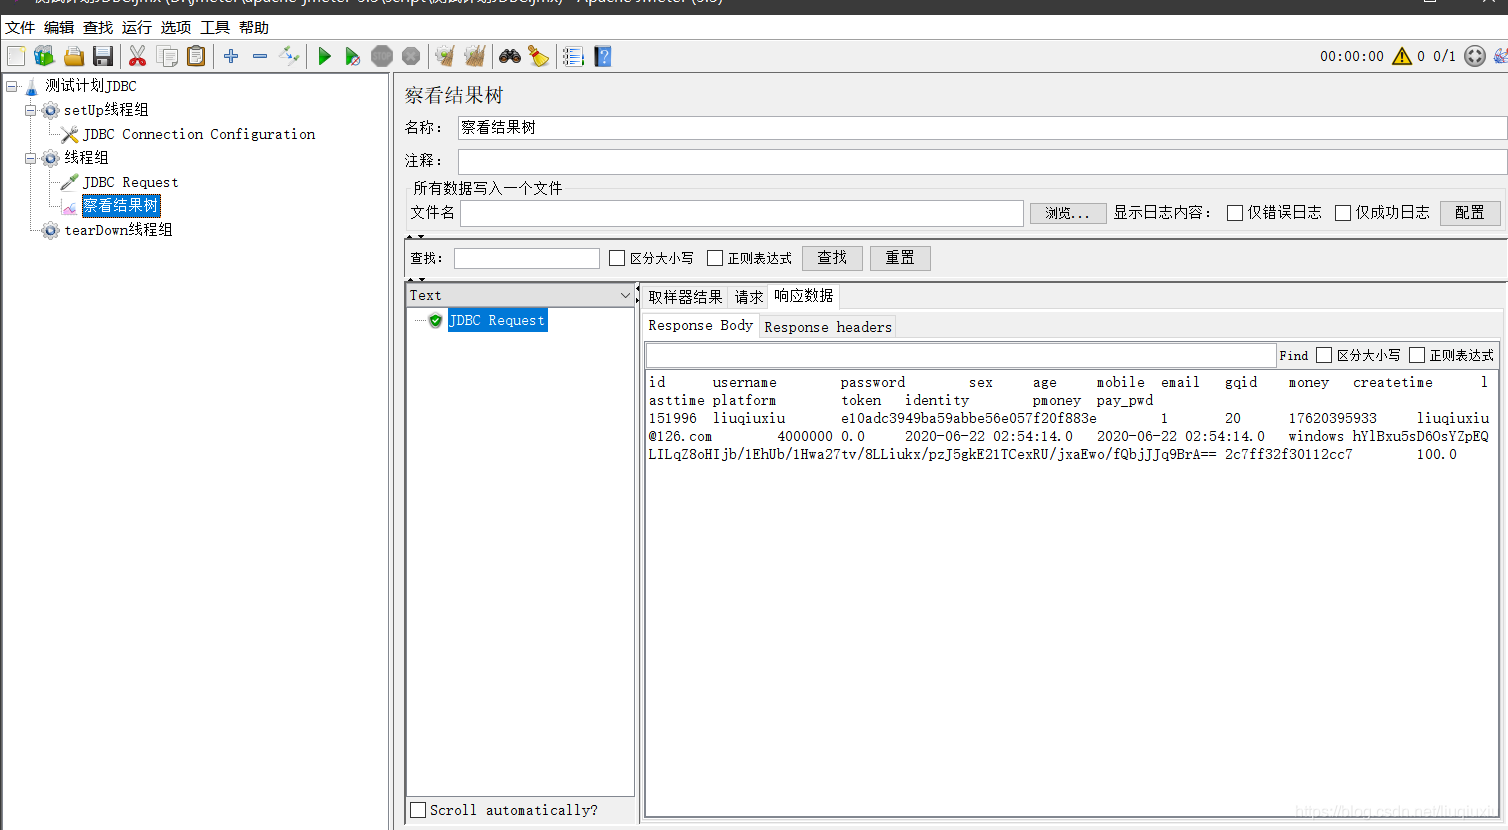
Task: Open the 编辑 menu
Action: click(59, 28)
